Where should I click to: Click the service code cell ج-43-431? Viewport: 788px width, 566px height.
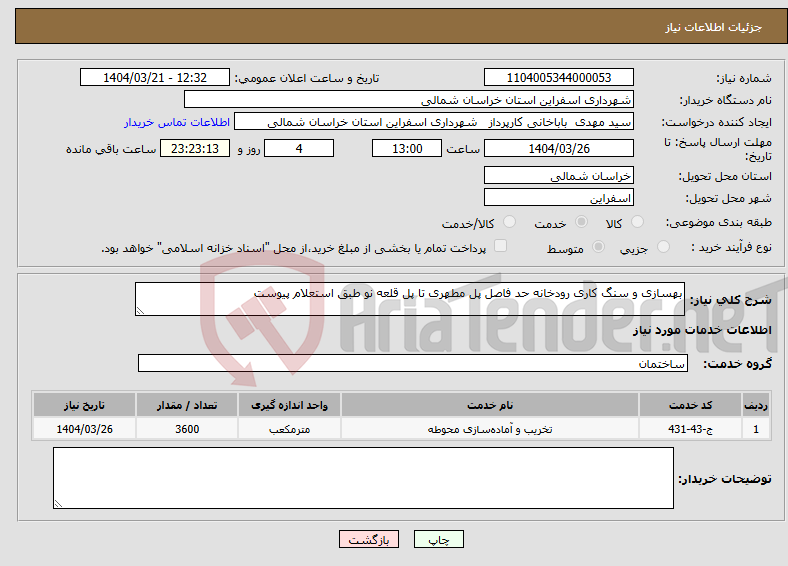[691, 429]
